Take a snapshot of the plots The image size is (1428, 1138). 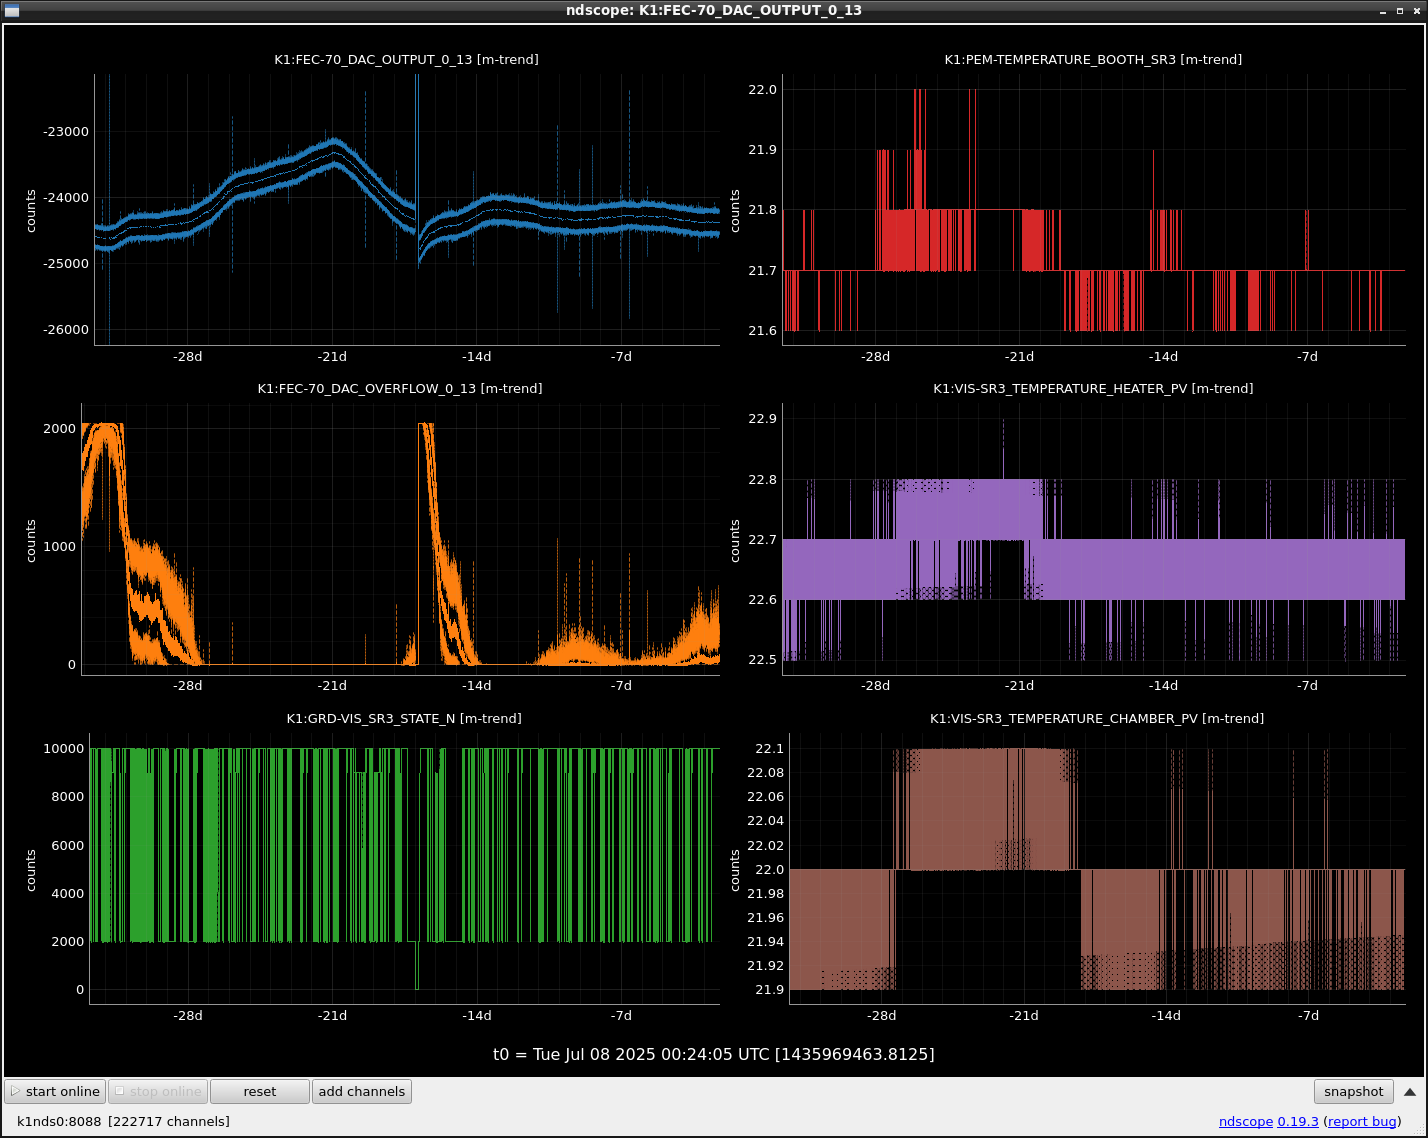(x=1354, y=1091)
